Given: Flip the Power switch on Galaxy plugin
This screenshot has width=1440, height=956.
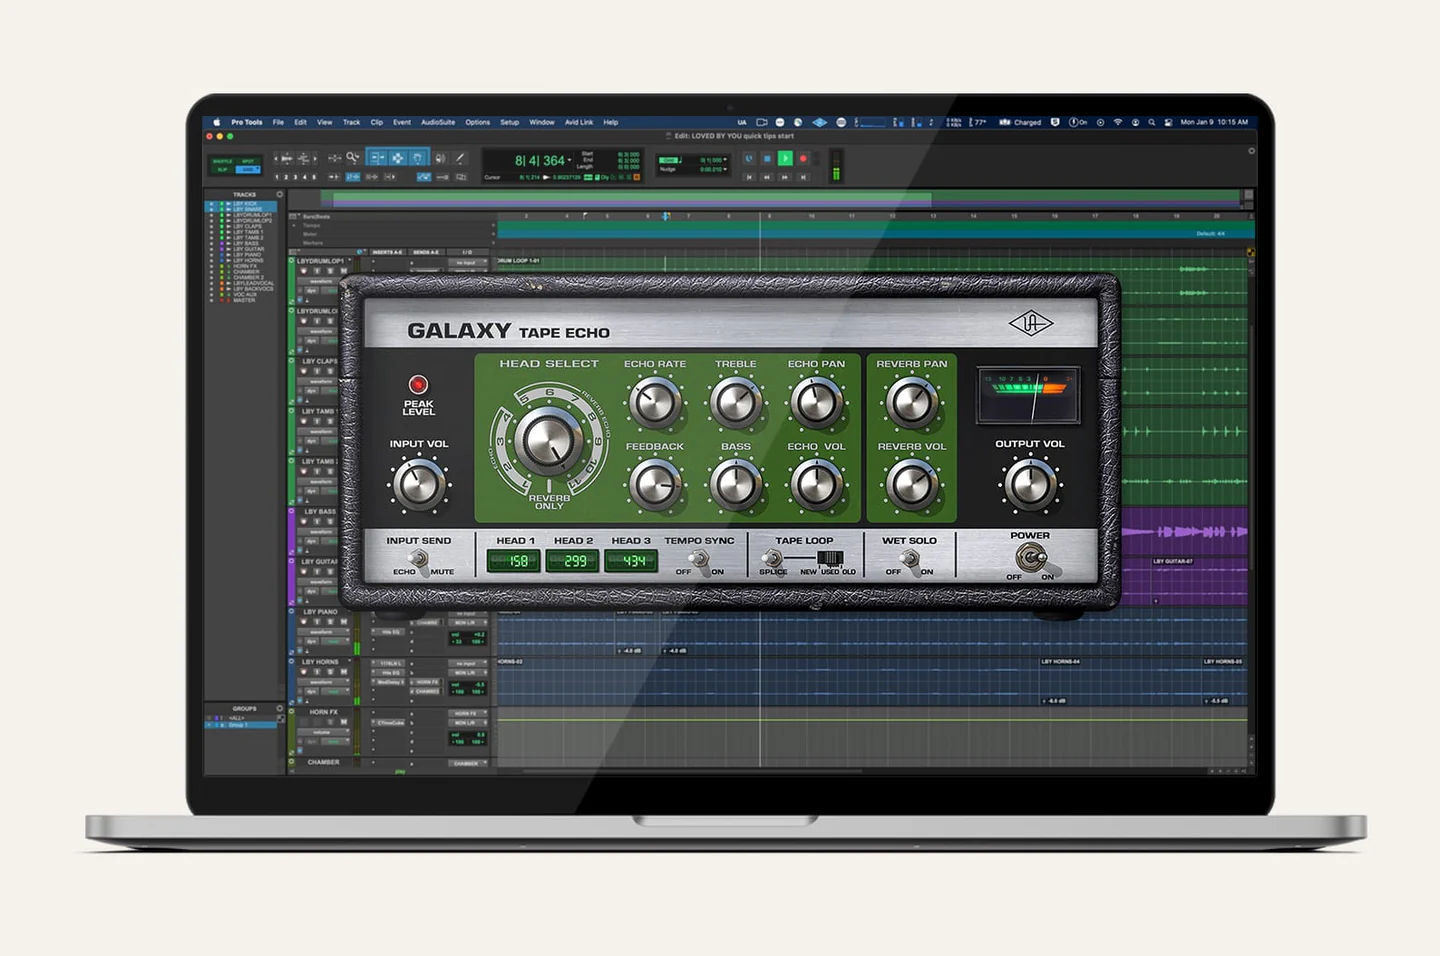Looking at the screenshot, I should pyautogui.click(x=1029, y=558).
